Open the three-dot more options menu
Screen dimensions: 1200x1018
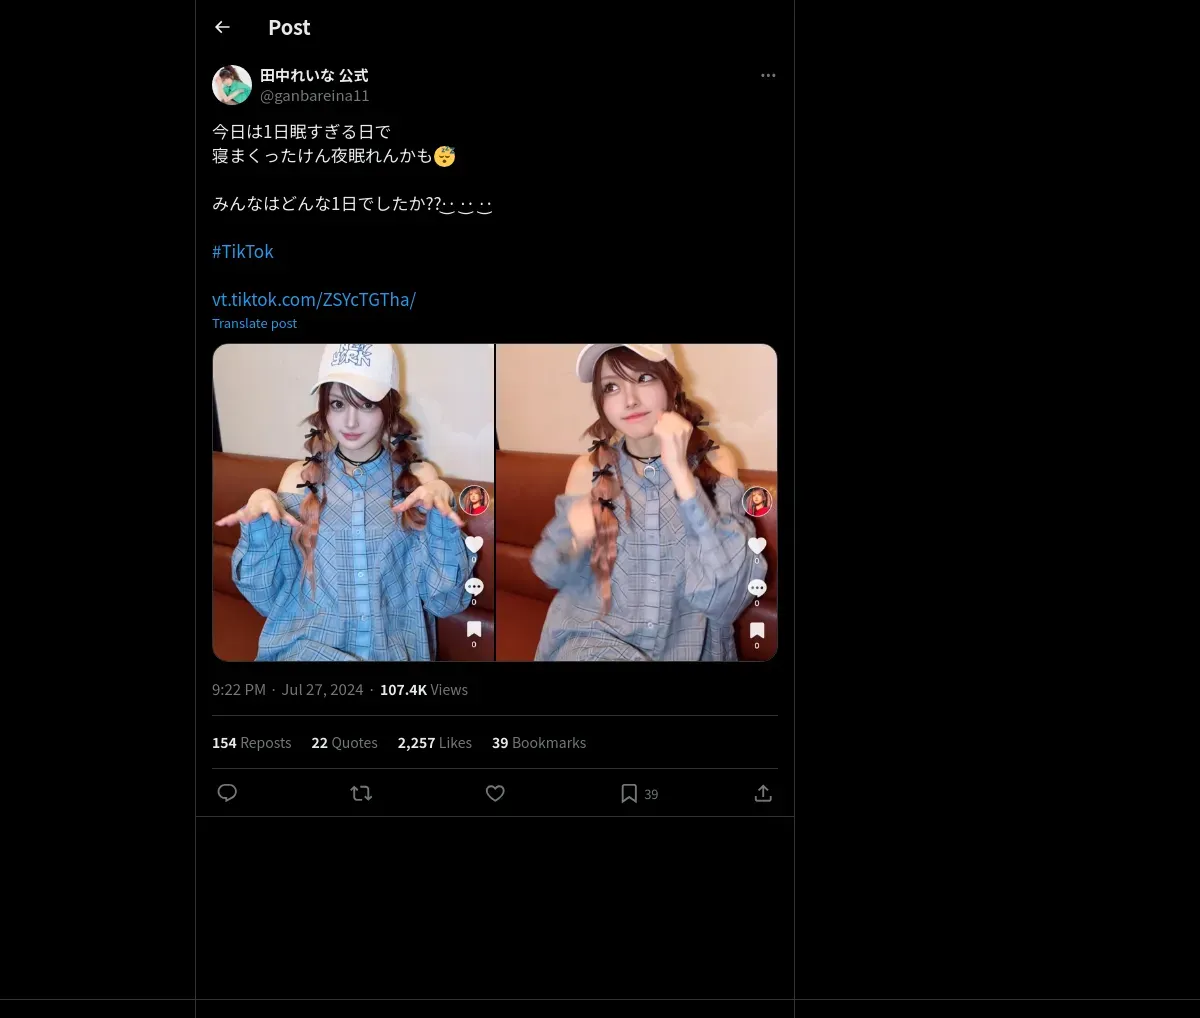point(768,76)
